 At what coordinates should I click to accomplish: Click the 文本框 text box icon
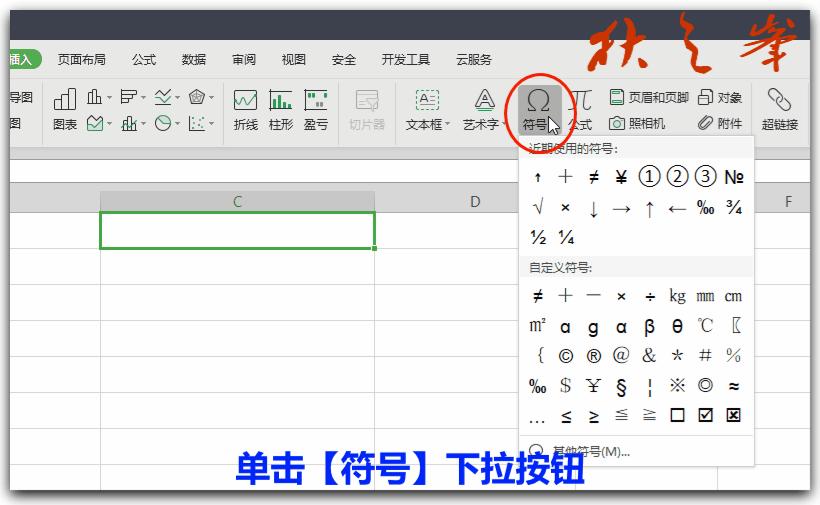427,100
